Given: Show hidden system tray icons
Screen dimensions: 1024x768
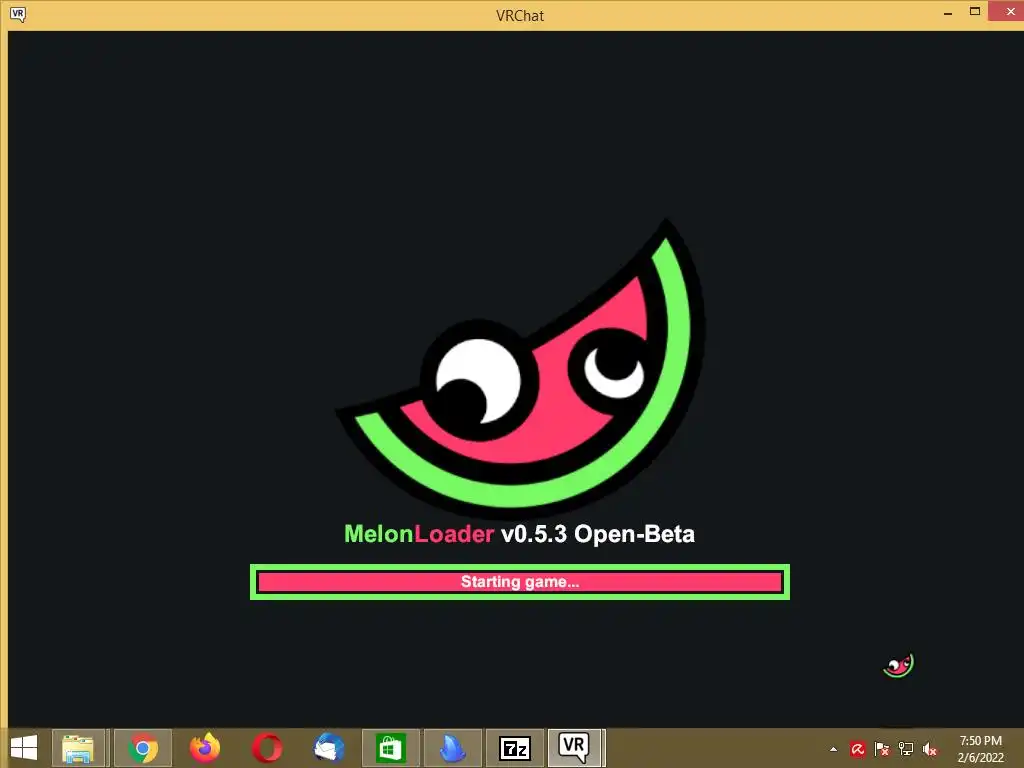Looking at the screenshot, I should click(833, 749).
